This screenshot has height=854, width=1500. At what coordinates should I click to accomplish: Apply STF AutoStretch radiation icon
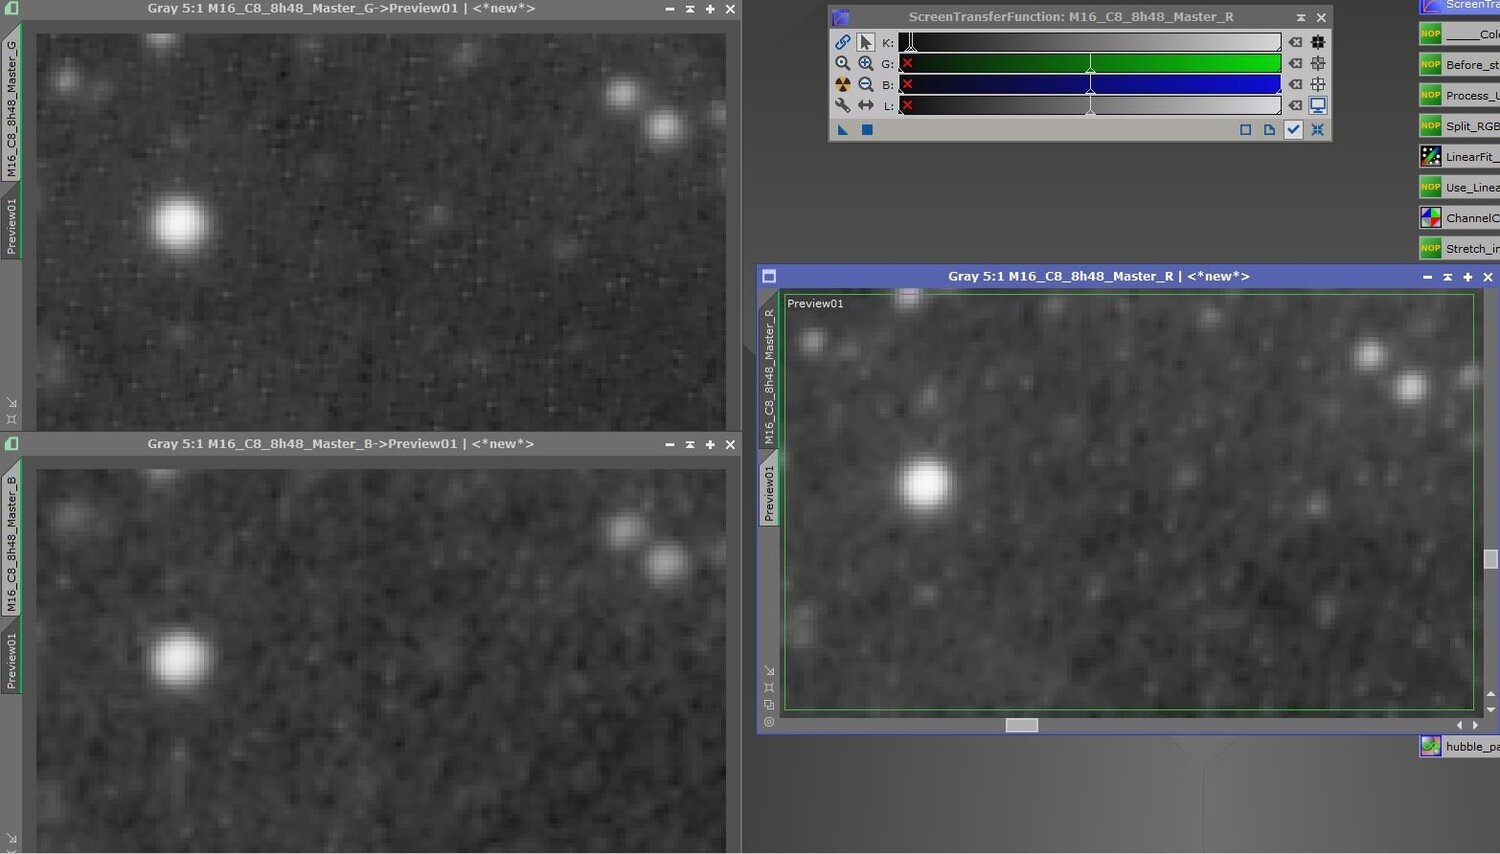click(843, 84)
